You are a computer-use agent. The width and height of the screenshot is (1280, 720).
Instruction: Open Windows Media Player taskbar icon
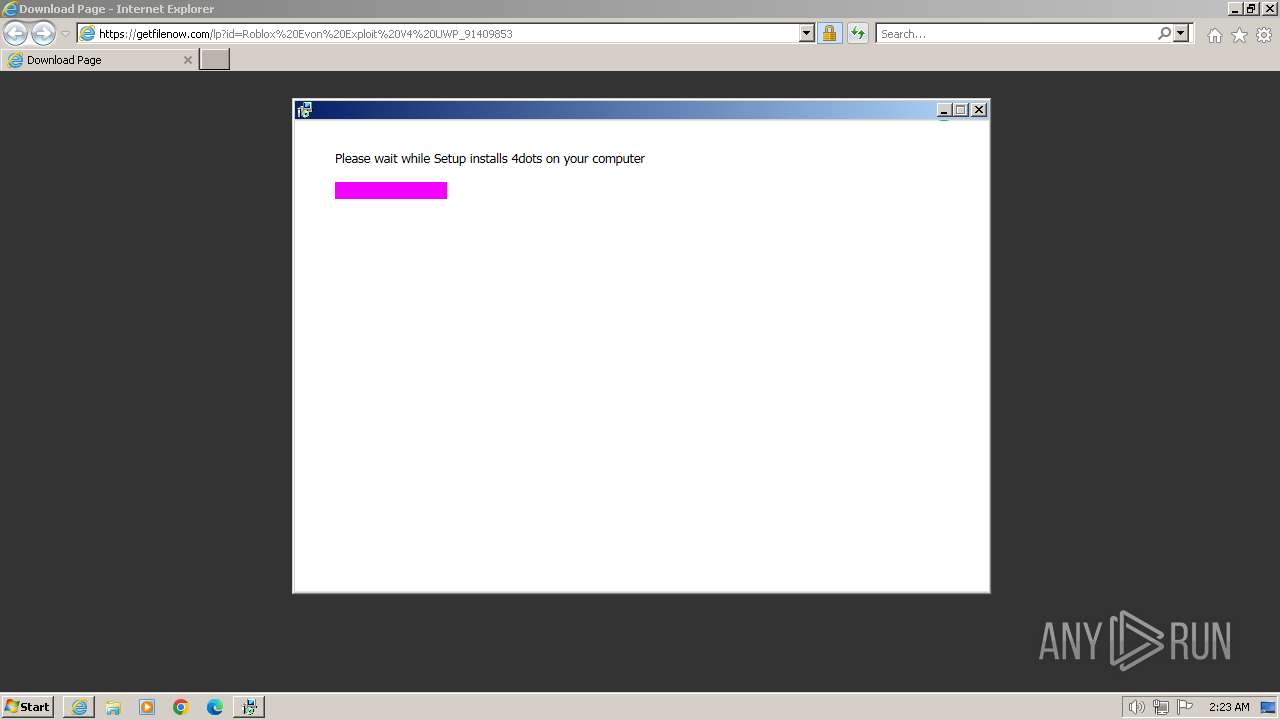(x=147, y=707)
